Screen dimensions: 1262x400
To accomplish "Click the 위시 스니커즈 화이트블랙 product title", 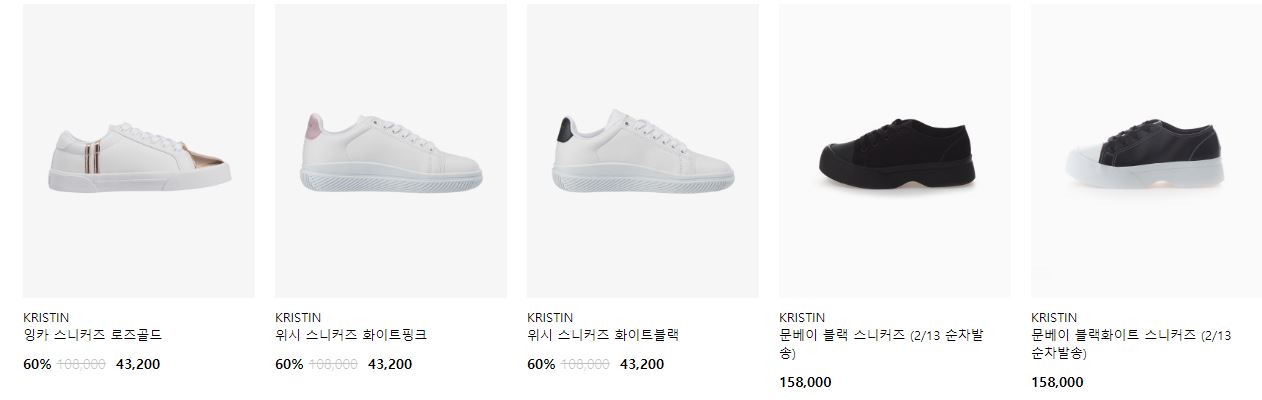I will pyautogui.click(x=603, y=335).
